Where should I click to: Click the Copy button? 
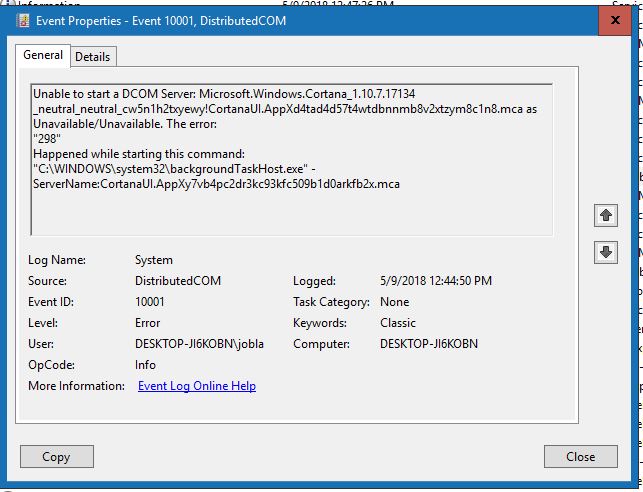click(57, 456)
